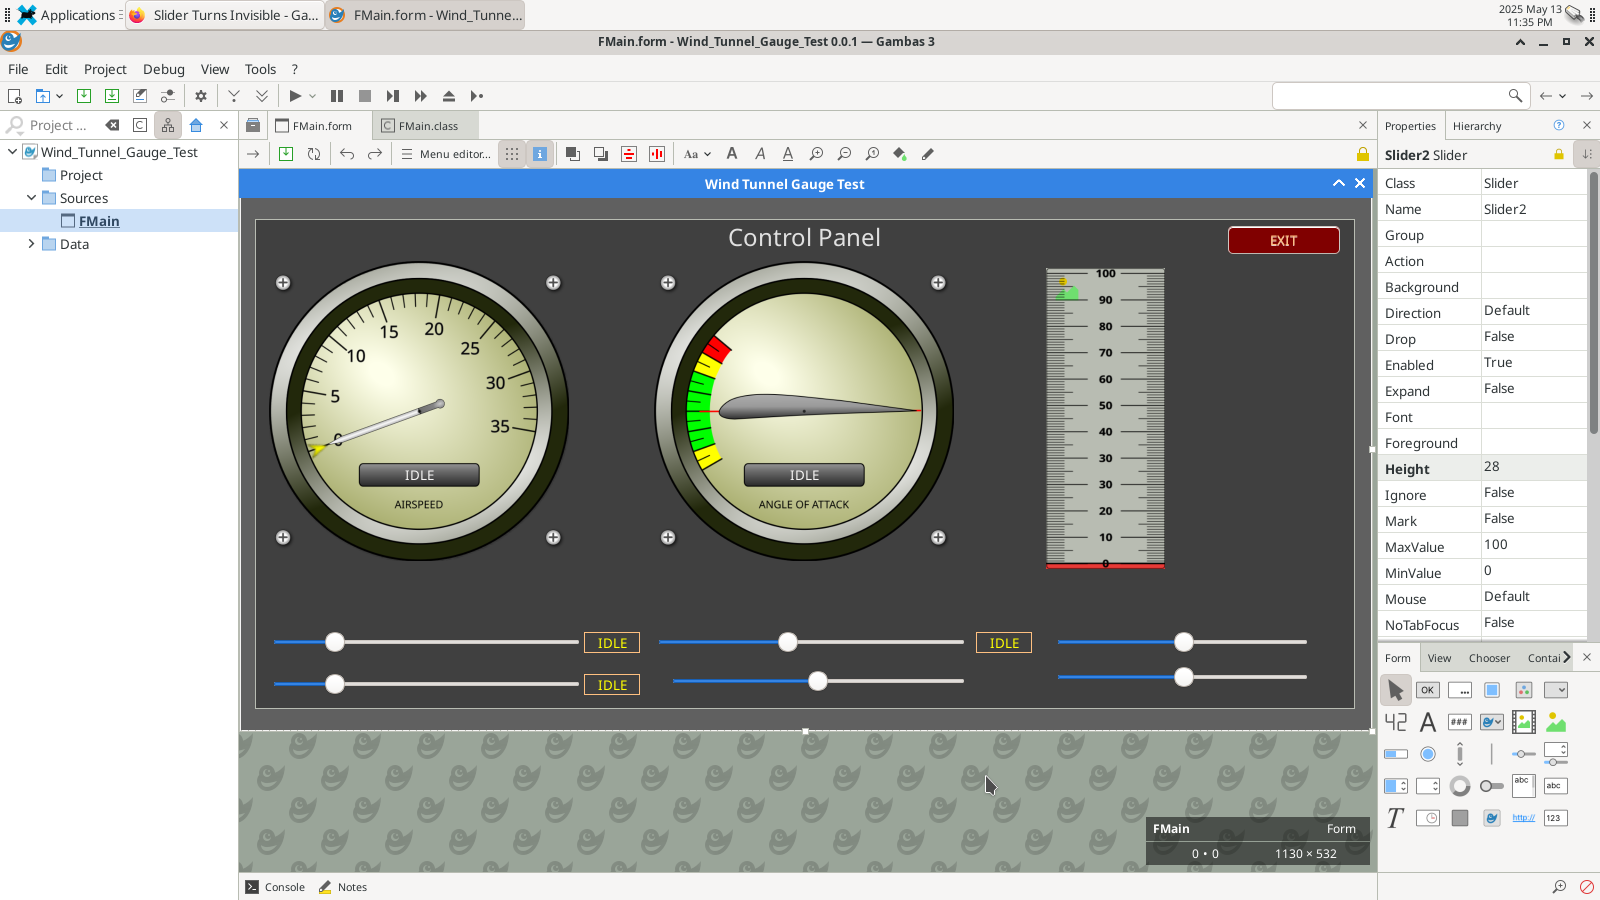Collapse the Sources folder in tree
The image size is (1600, 900).
(x=32, y=198)
